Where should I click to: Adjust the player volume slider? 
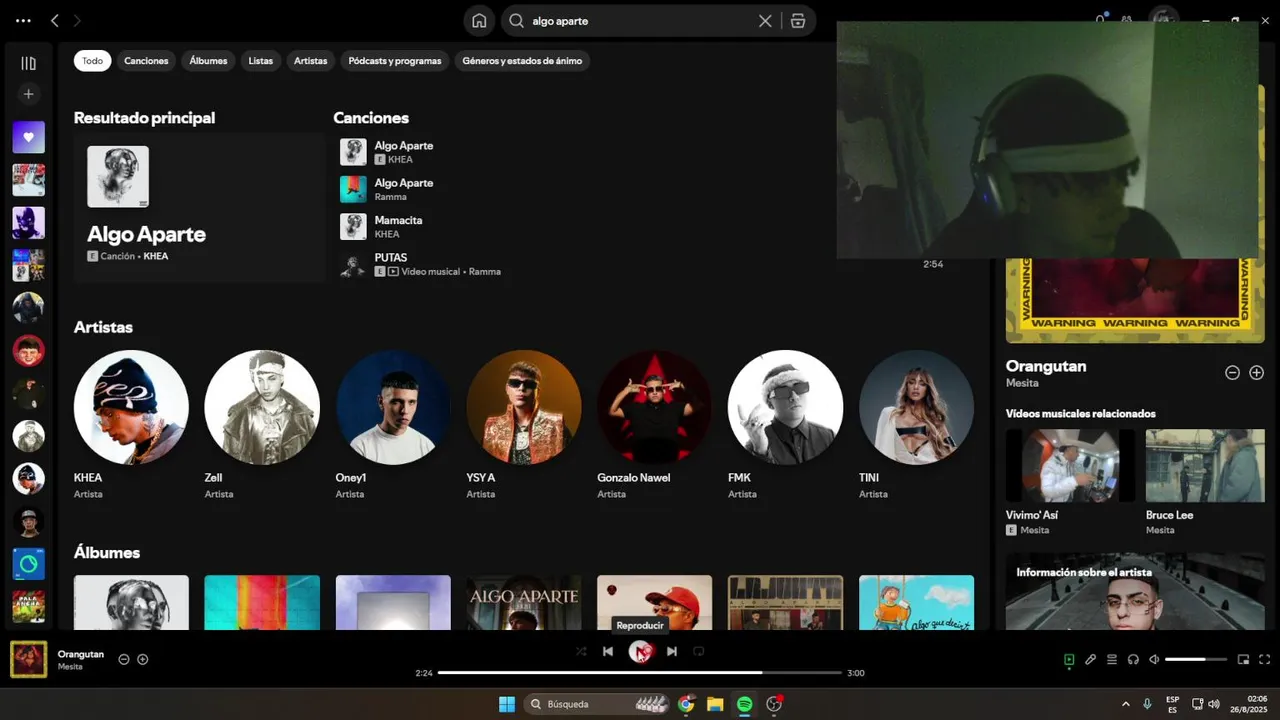pos(1196,660)
